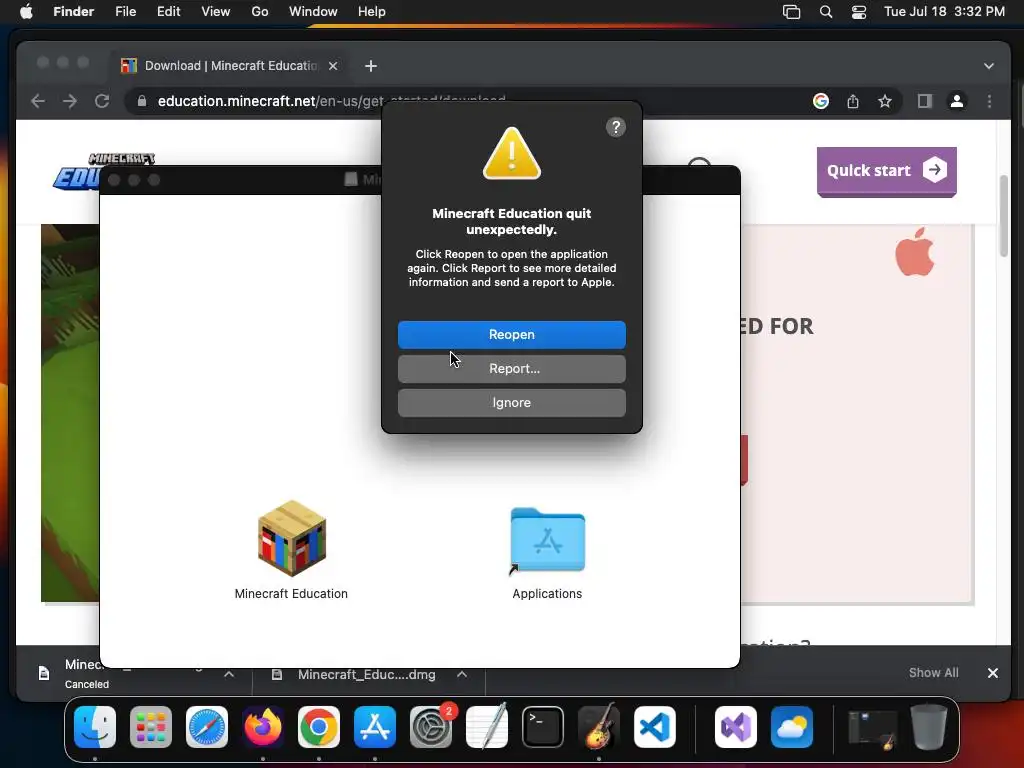Open the Edit menu
Viewport: 1024px width, 768px height.
(168, 12)
